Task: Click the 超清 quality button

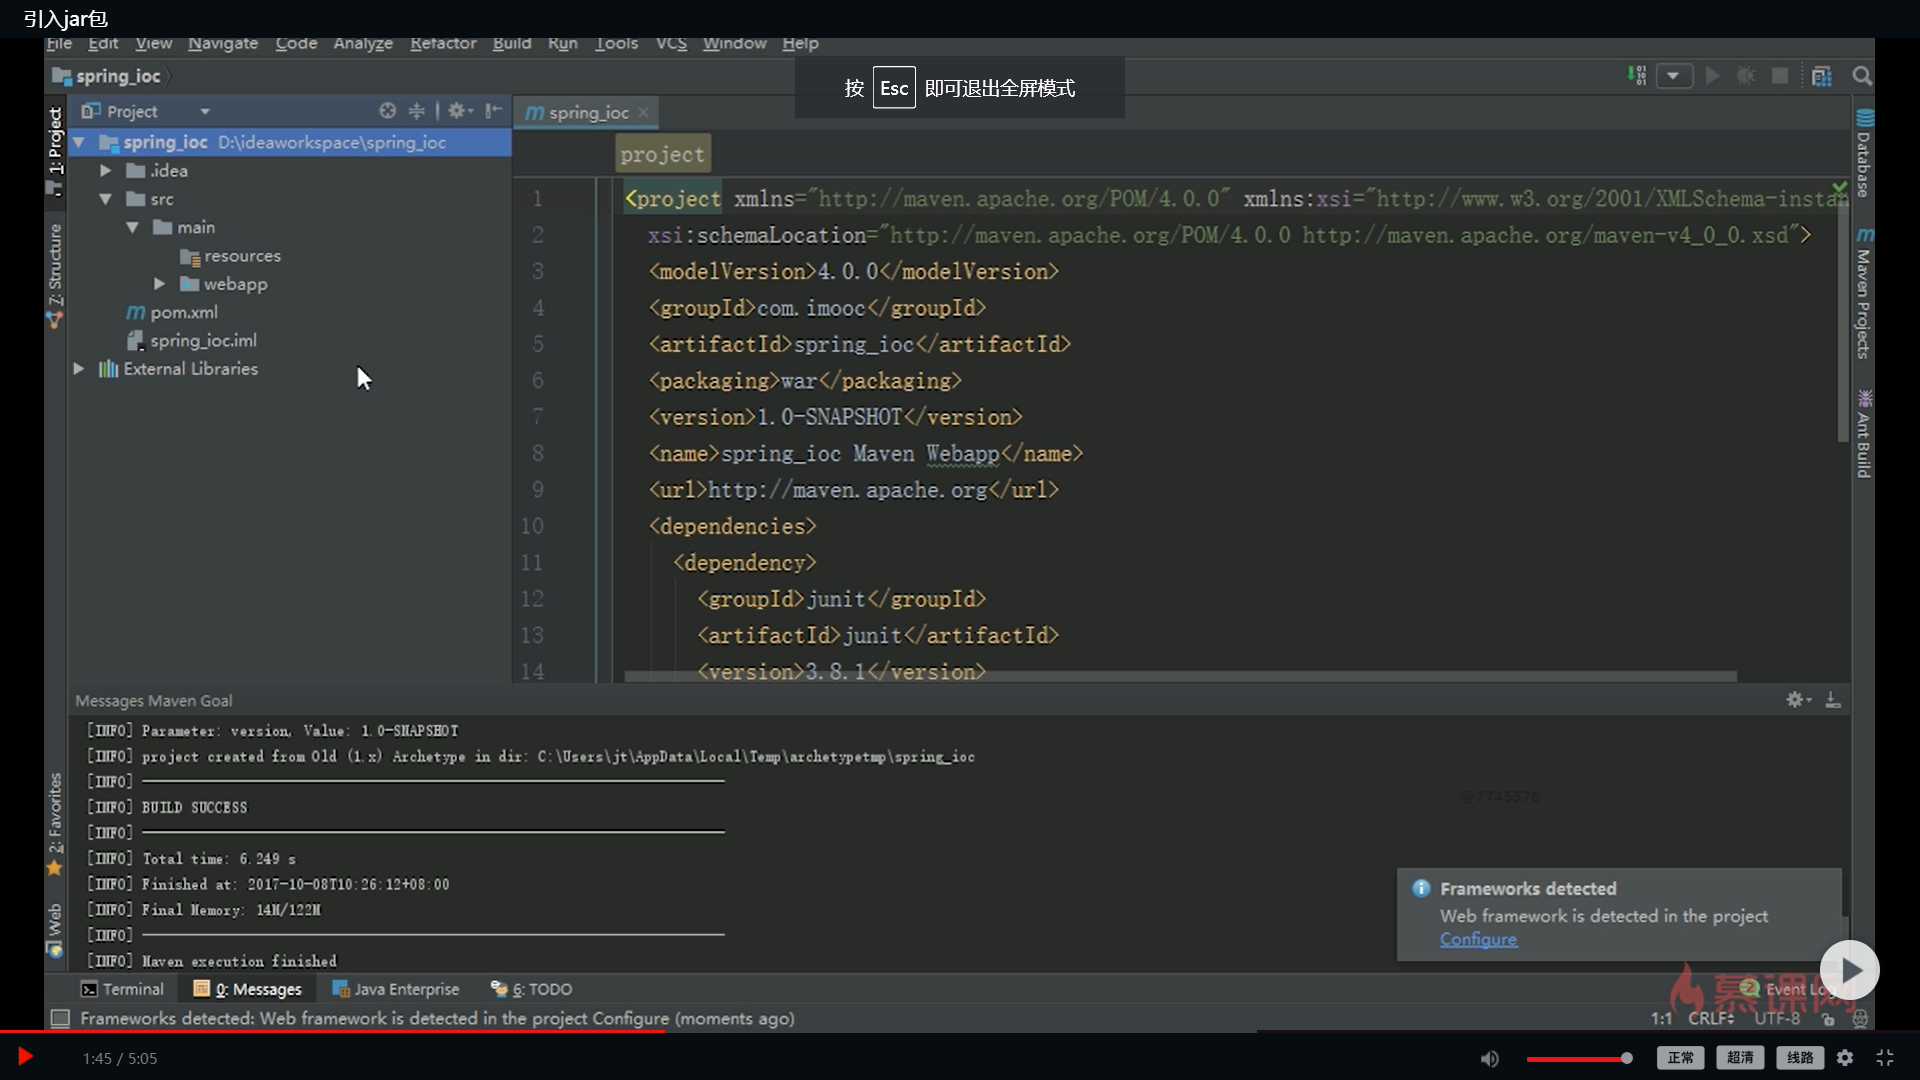Action: pyautogui.click(x=1740, y=1058)
